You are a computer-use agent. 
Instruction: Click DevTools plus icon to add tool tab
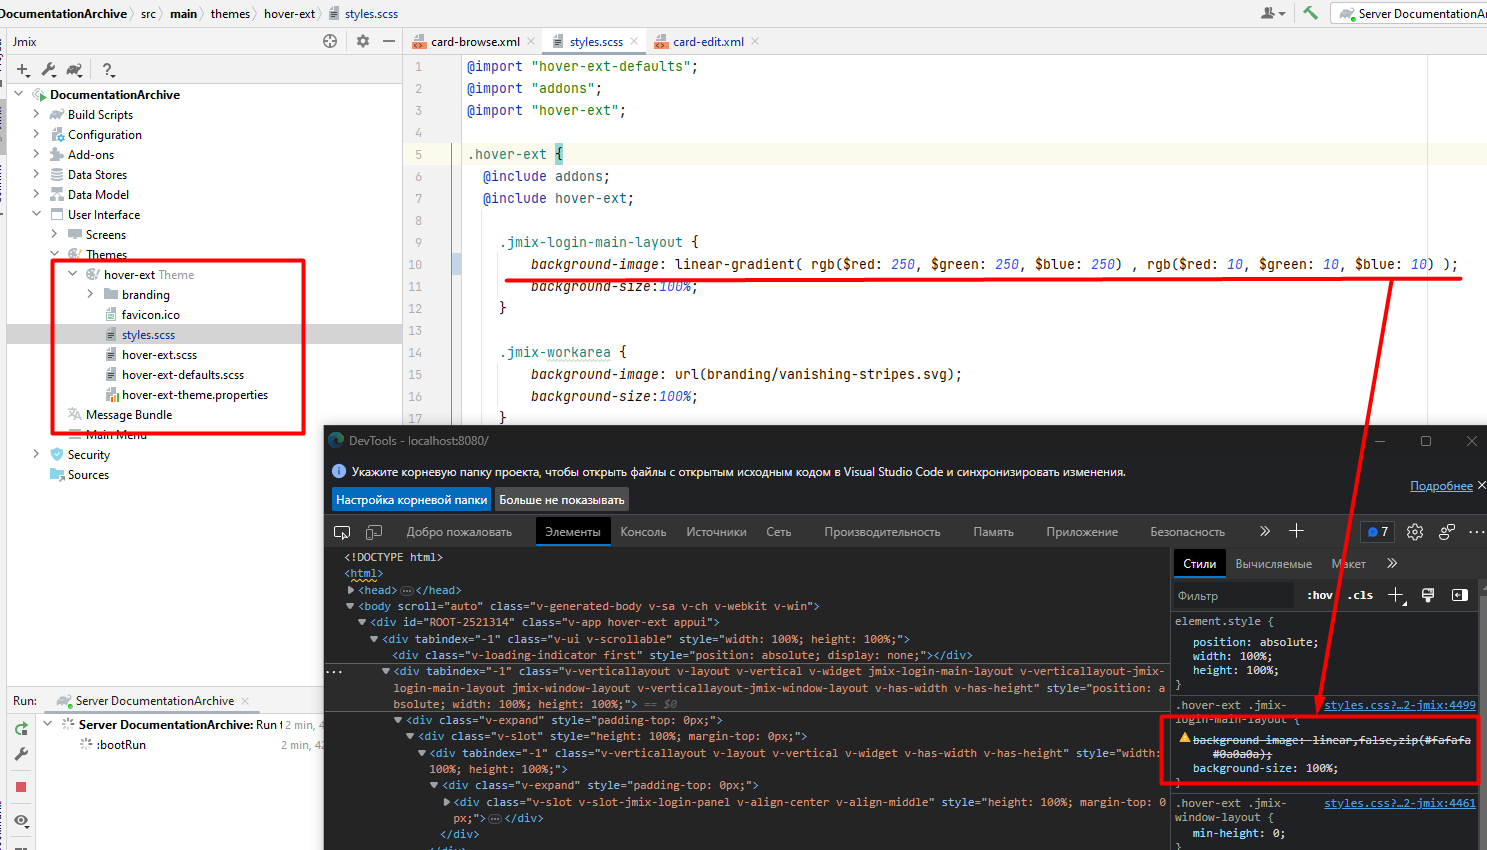pyautogui.click(x=1296, y=531)
